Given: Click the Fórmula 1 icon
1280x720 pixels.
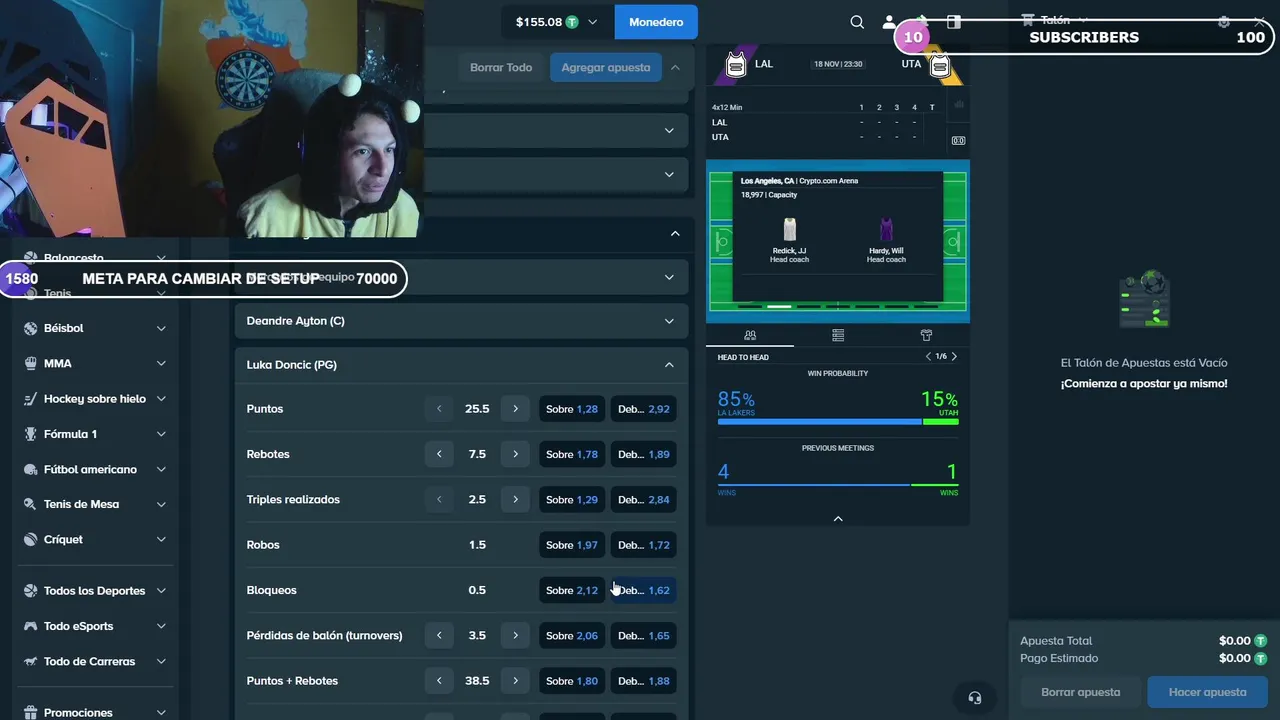Looking at the screenshot, I should [31, 434].
